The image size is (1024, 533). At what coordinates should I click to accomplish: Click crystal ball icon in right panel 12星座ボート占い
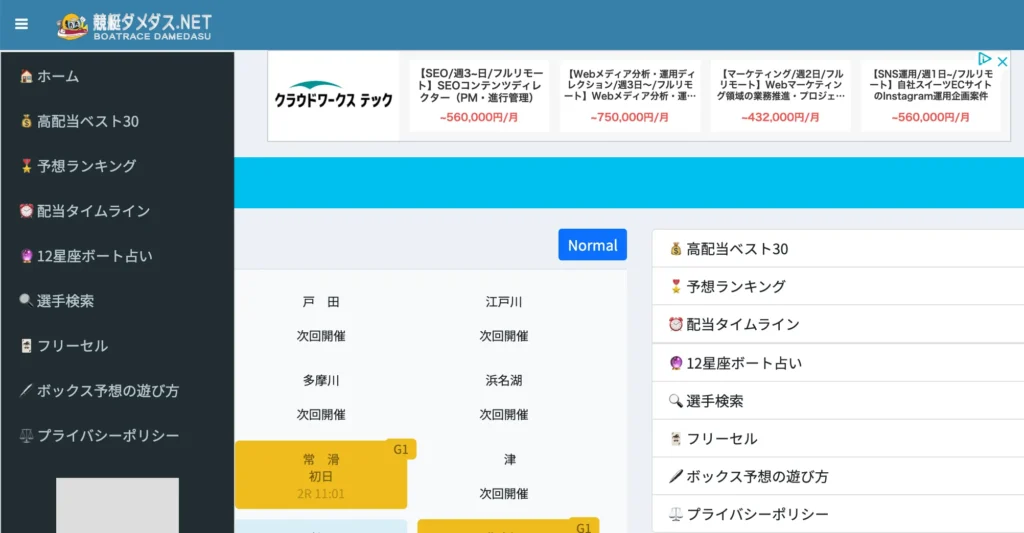pyautogui.click(x=676, y=363)
